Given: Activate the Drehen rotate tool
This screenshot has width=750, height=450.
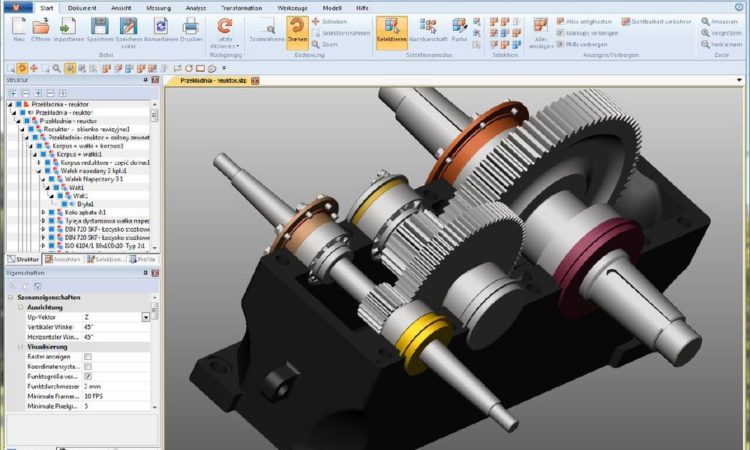Looking at the screenshot, I should (297, 30).
